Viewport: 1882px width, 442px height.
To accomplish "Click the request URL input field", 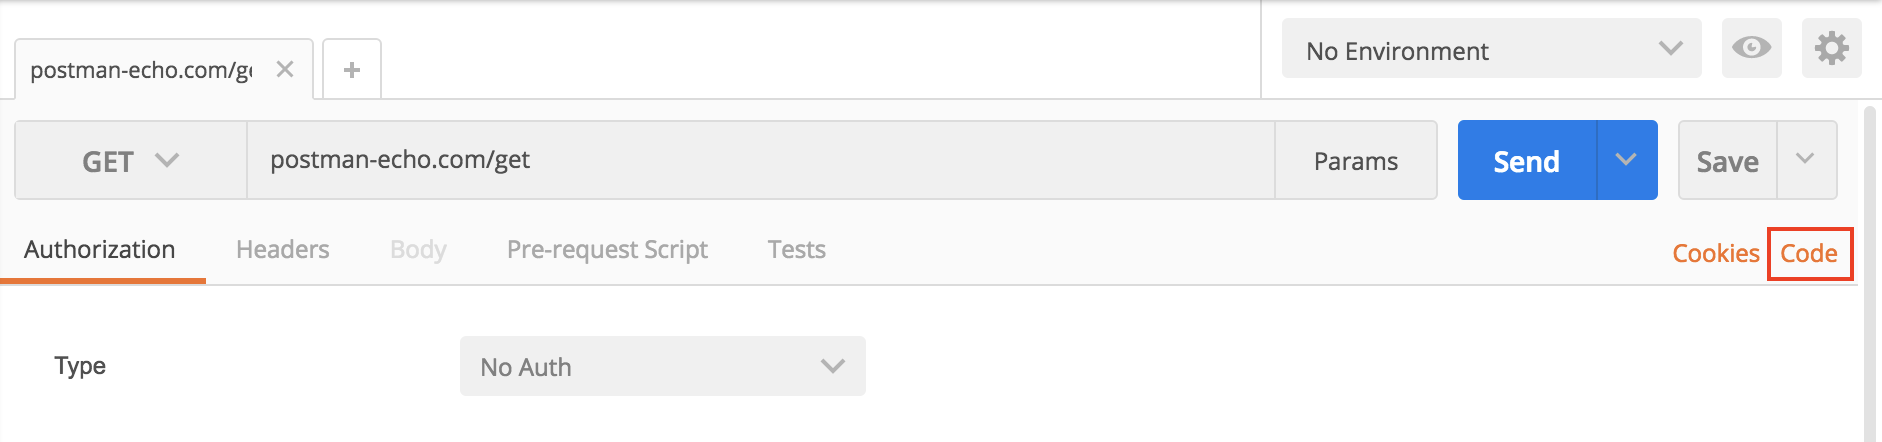I will click(x=760, y=160).
